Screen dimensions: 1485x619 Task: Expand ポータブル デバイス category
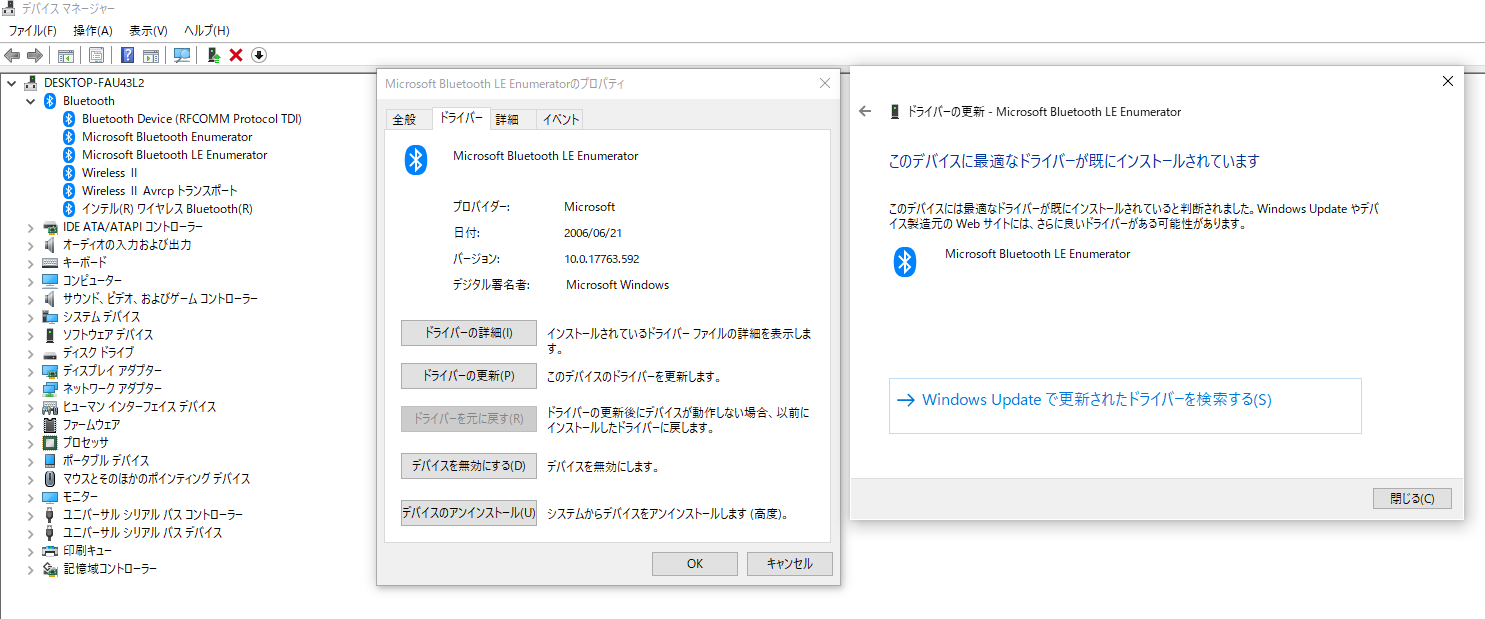pyautogui.click(x=31, y=461)
